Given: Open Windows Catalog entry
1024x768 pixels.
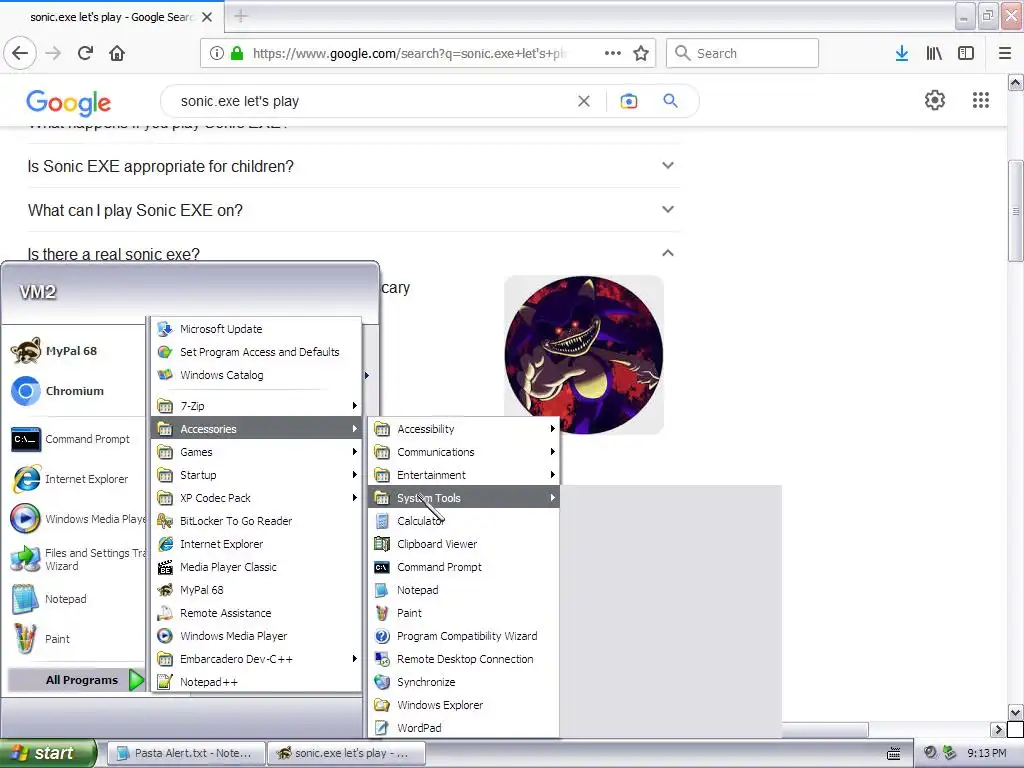Looking at the screenshot, I should pos(257,376).
